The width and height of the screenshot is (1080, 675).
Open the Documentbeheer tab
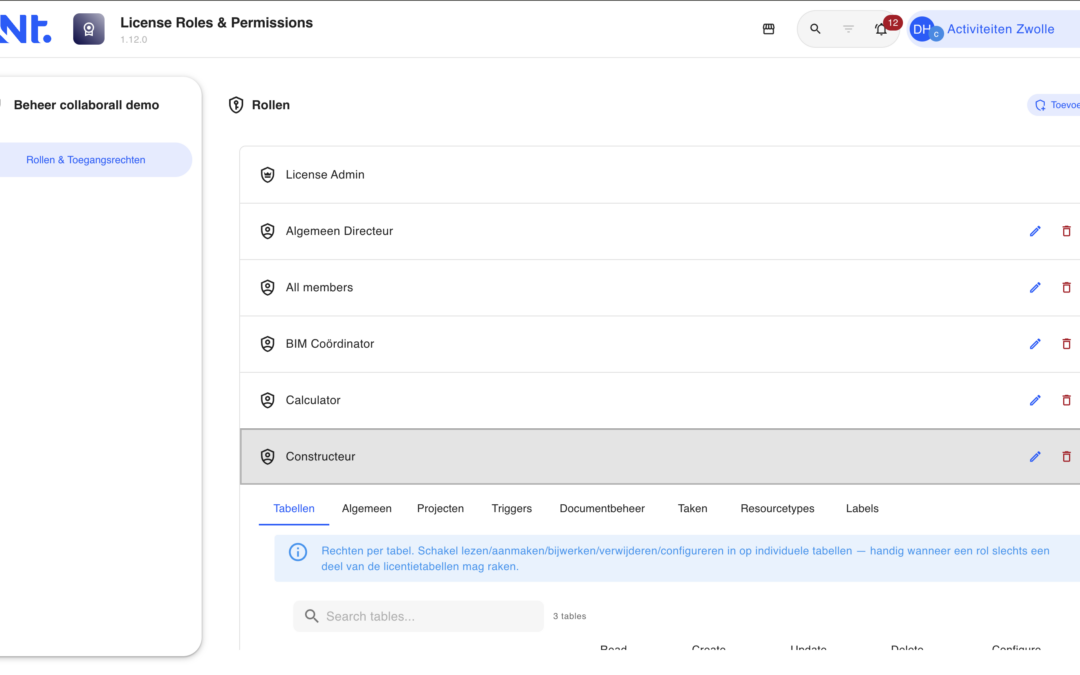click(x=602, y=508)
